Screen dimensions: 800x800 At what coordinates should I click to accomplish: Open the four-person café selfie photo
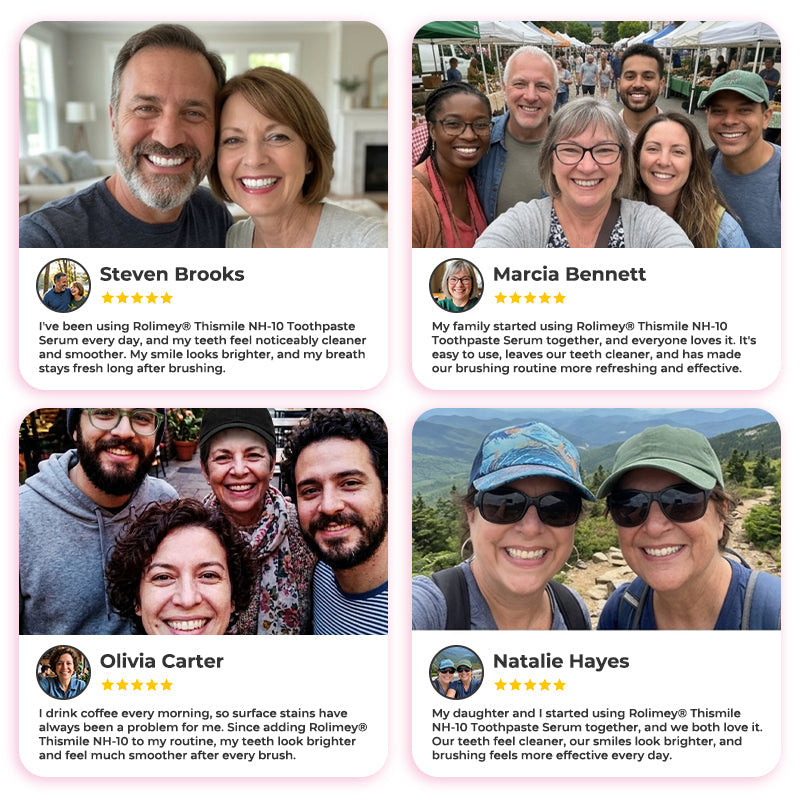(x=203, y=521)
